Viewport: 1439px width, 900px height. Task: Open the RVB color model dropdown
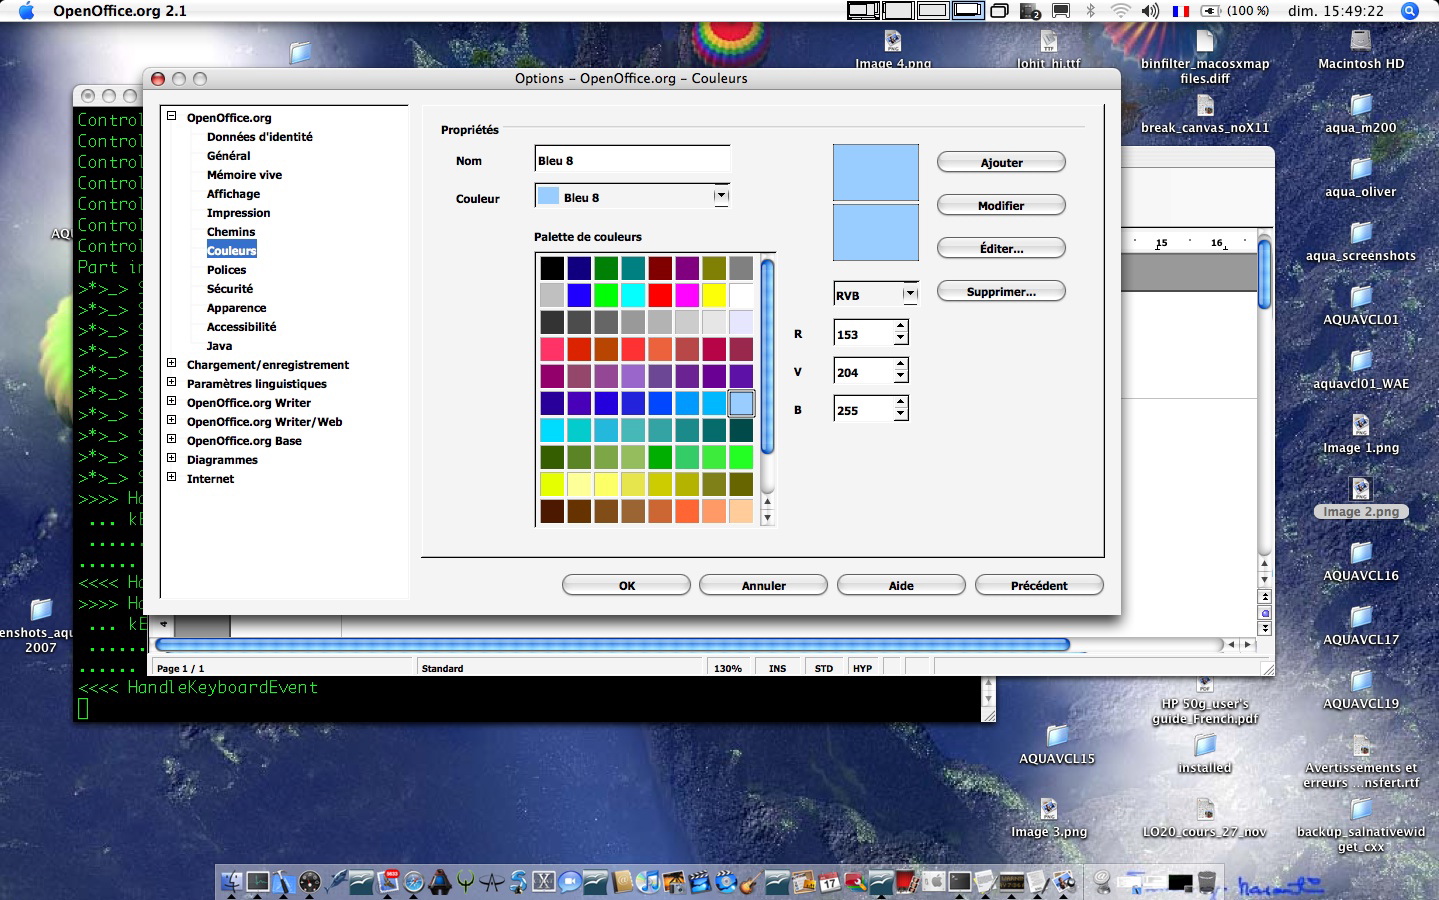point(910,294)
